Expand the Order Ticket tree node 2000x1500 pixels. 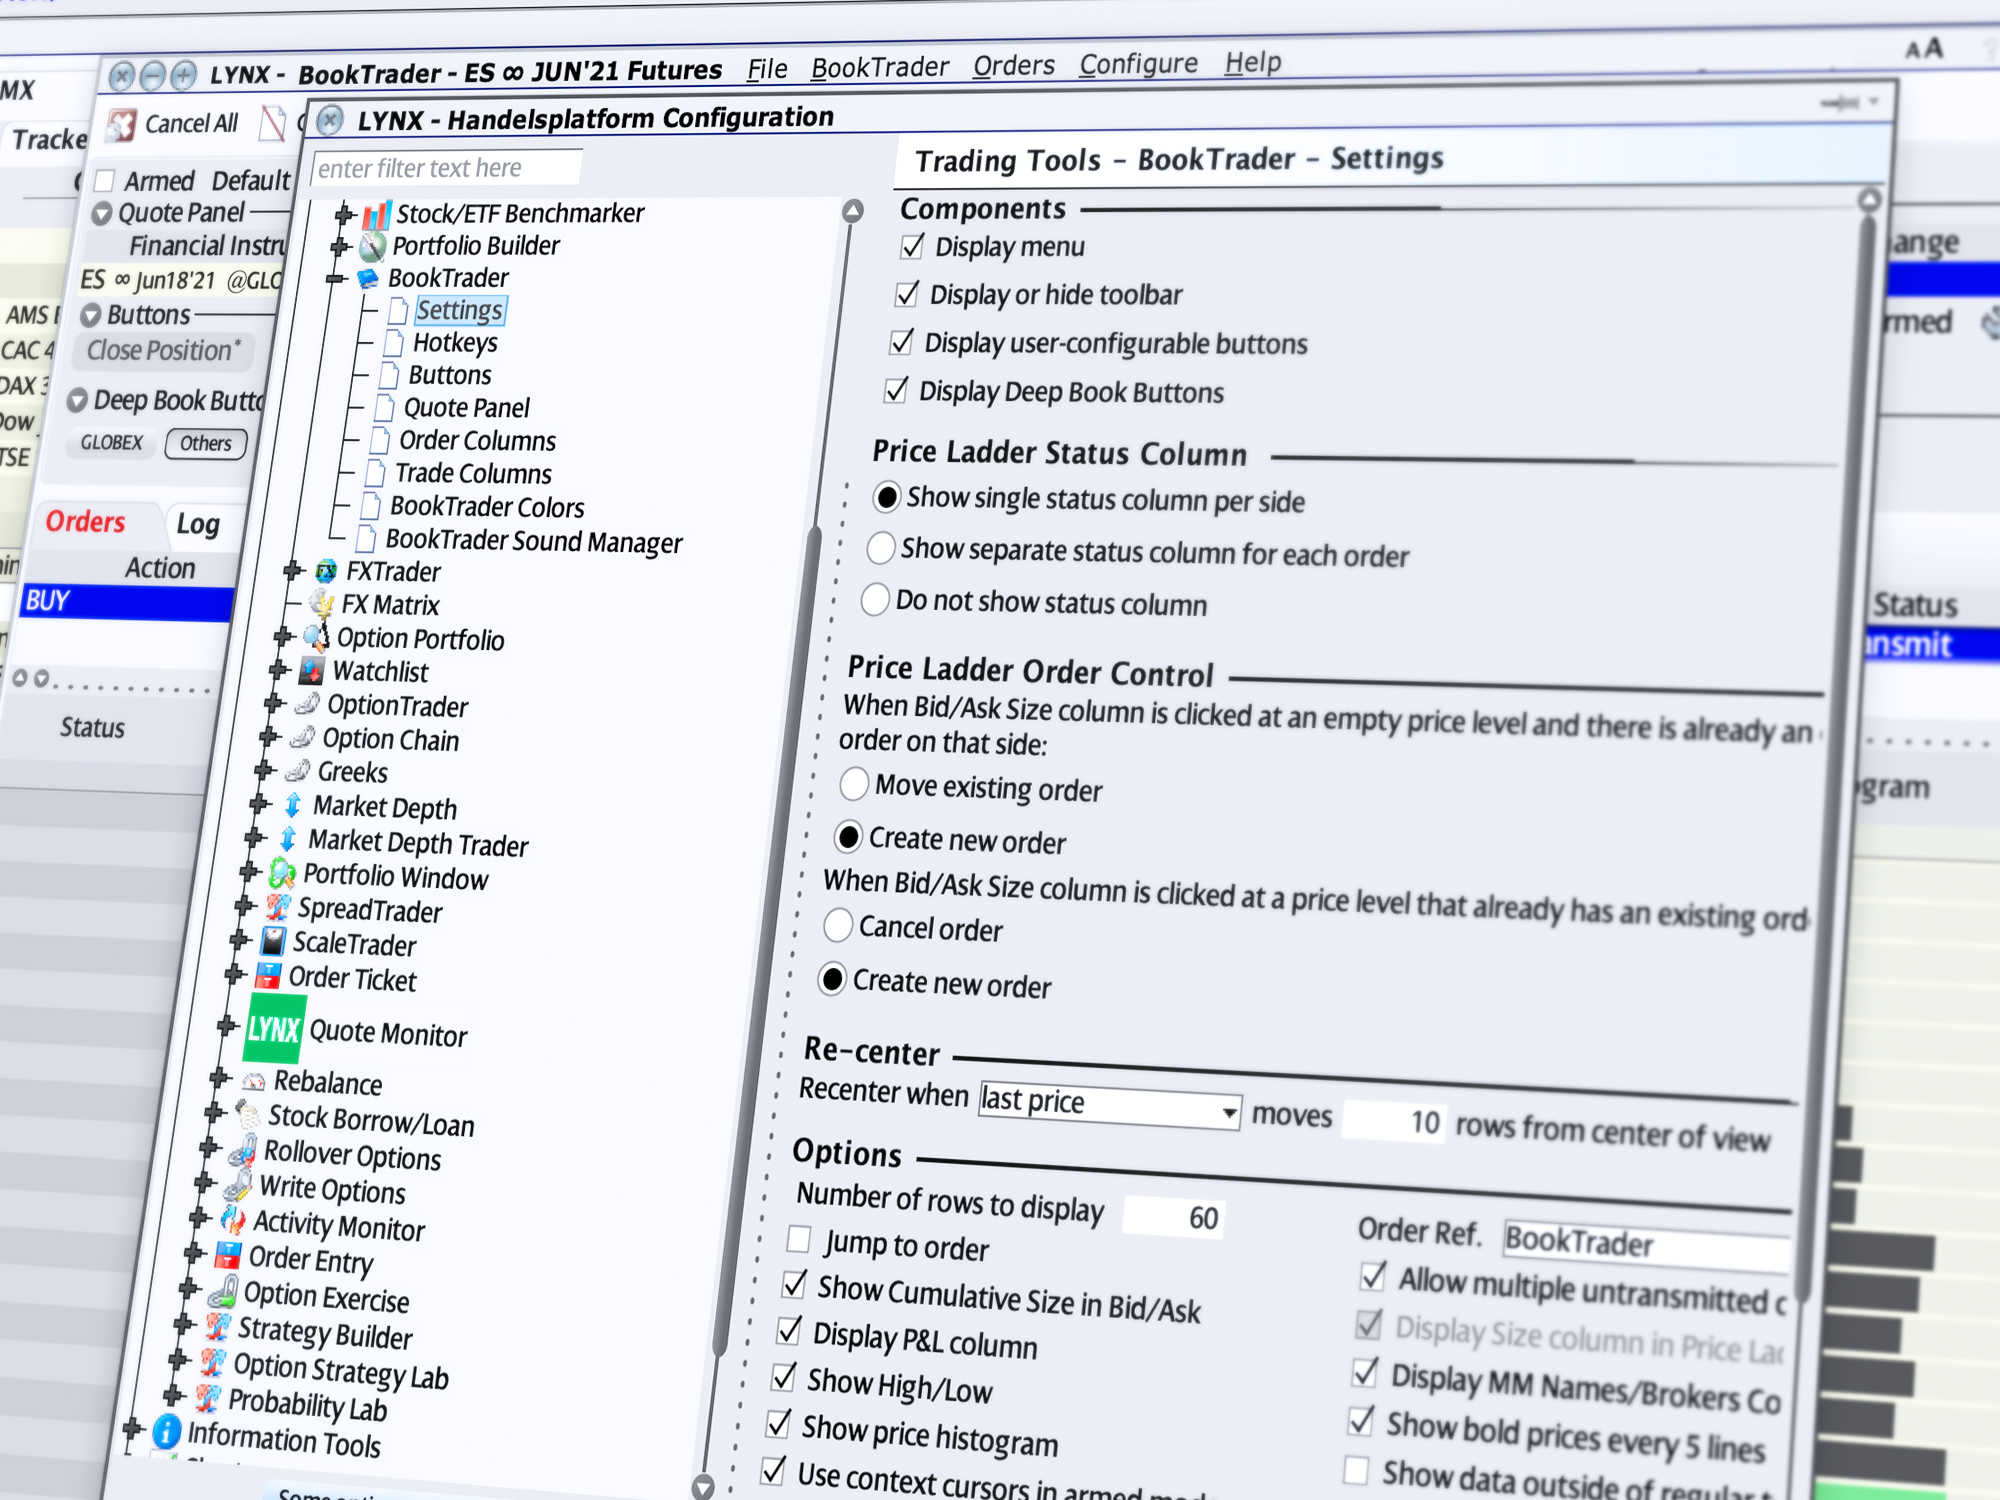[234, 974]
